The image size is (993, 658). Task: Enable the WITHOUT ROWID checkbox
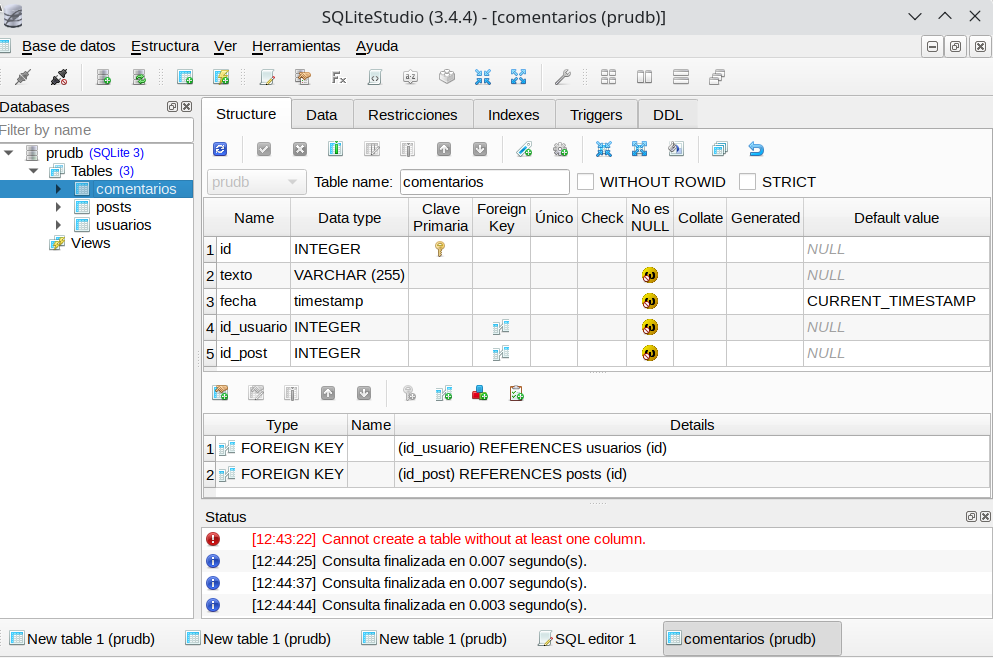point(586,182)
